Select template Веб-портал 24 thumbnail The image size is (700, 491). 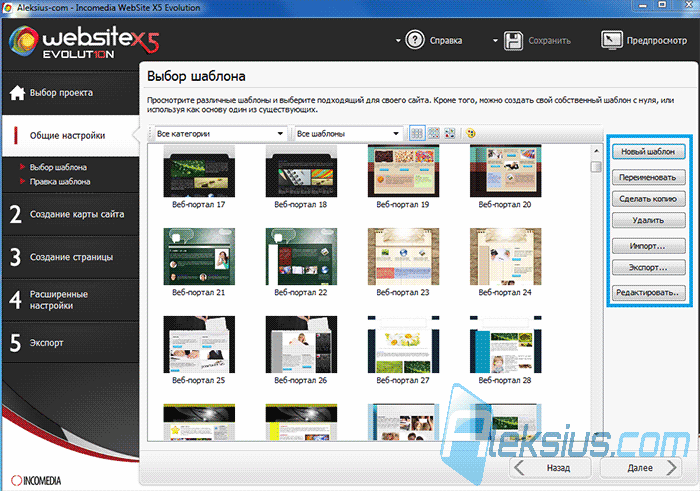point(506,257)
